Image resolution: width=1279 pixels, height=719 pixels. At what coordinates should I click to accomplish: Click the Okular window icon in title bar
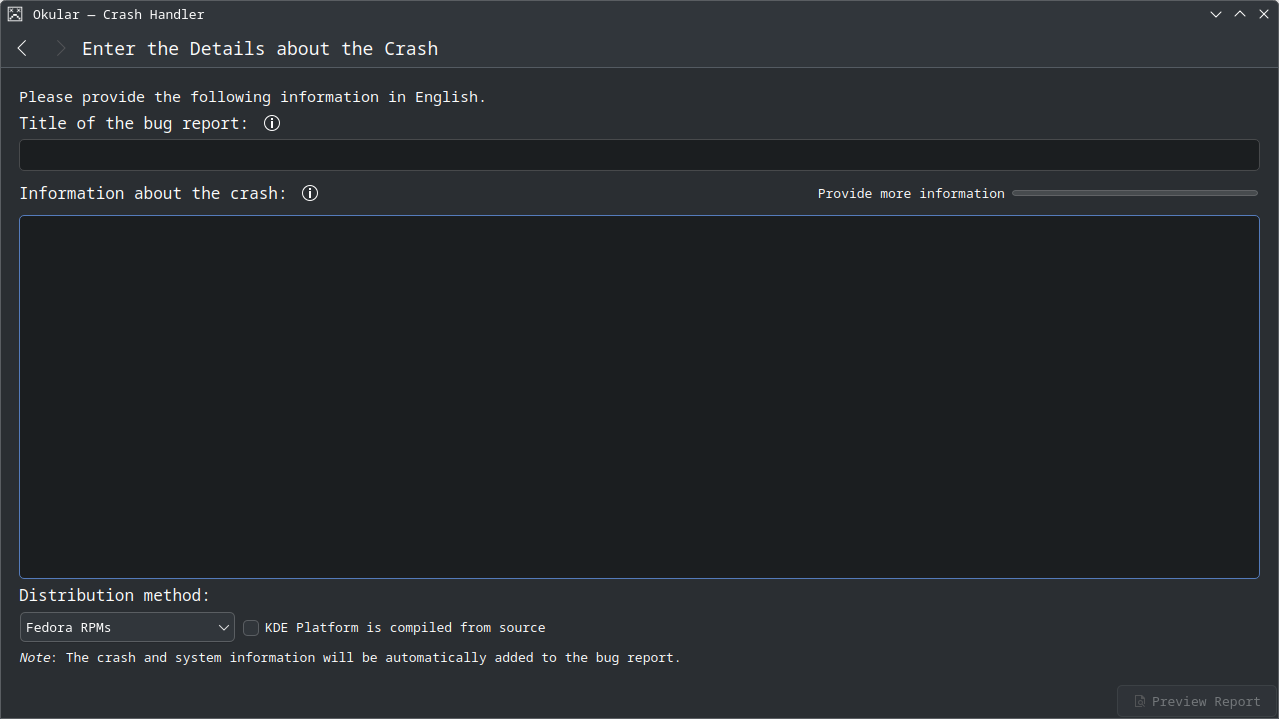[15, 14]
